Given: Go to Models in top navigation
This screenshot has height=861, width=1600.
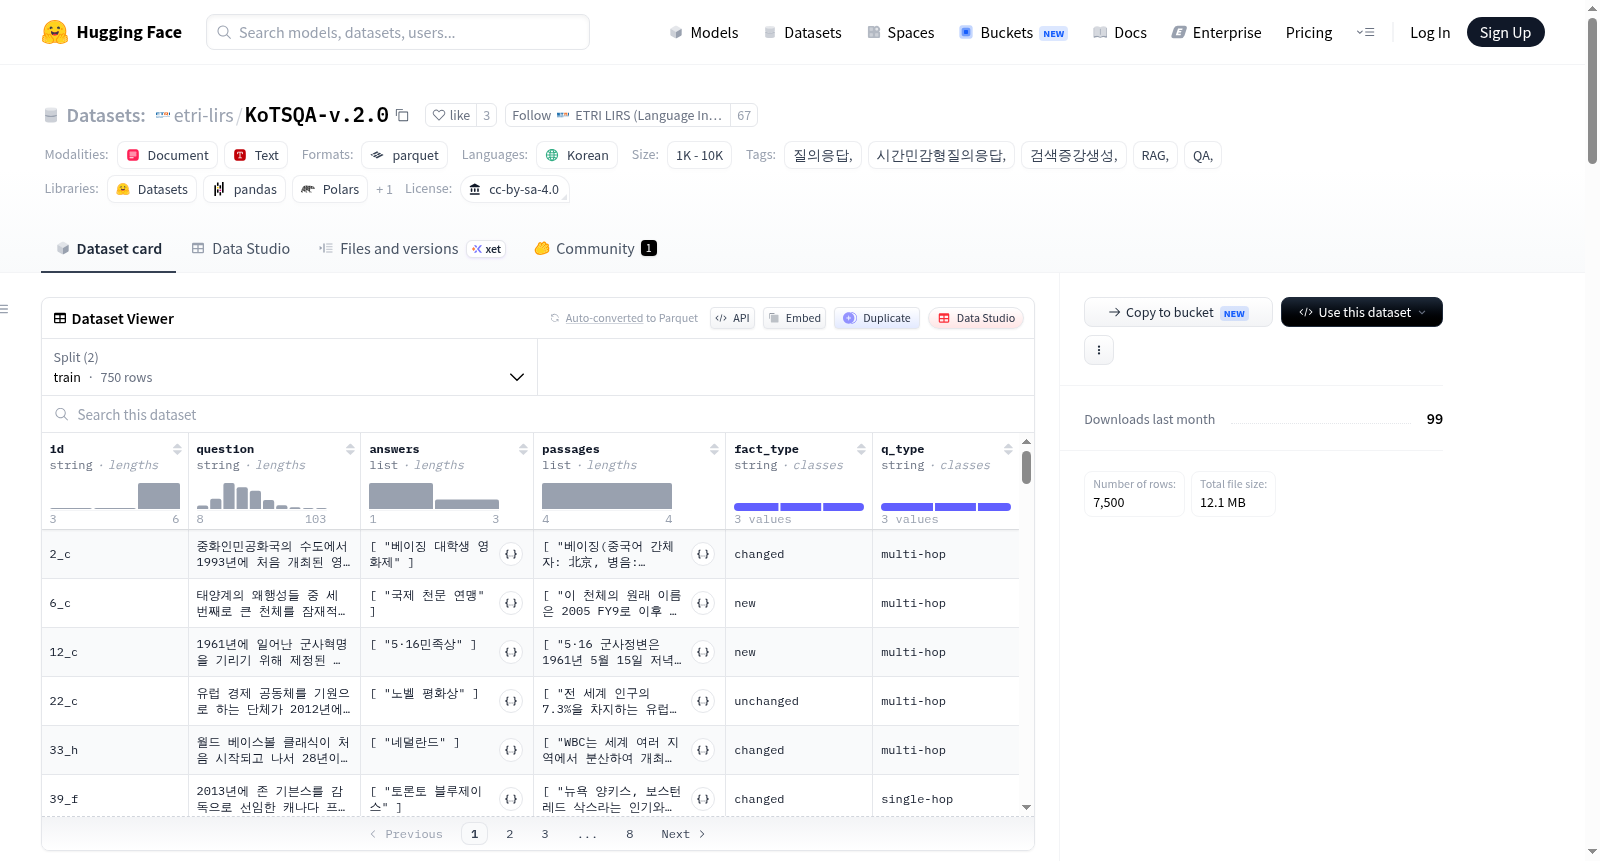Looking at the screenshot, I should point(704,32).
